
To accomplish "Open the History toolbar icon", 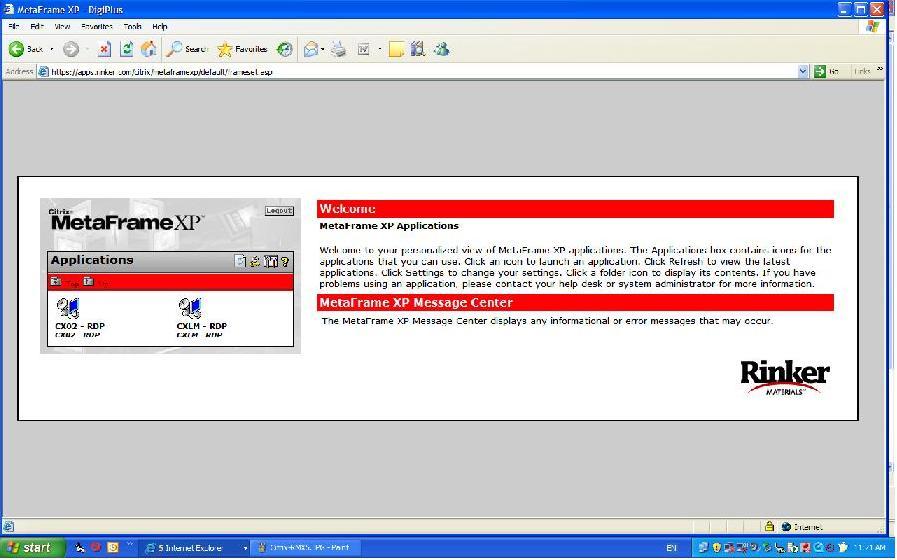I will click(x=285, y=48).
